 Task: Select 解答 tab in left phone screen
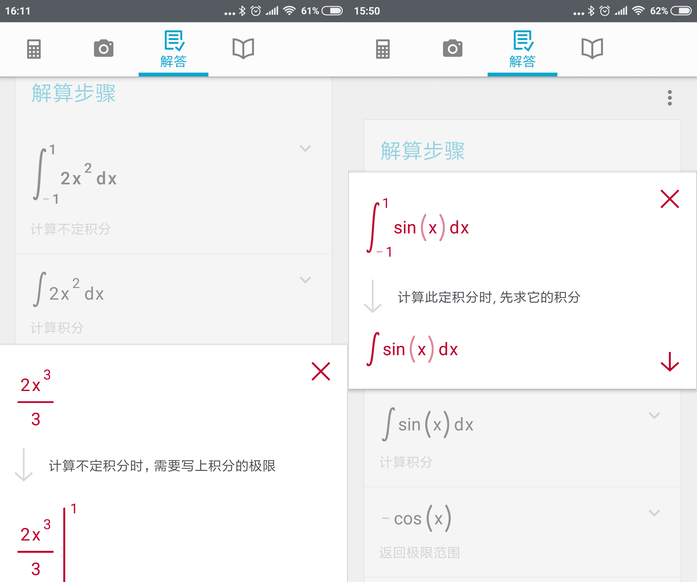tap(174, 49)
